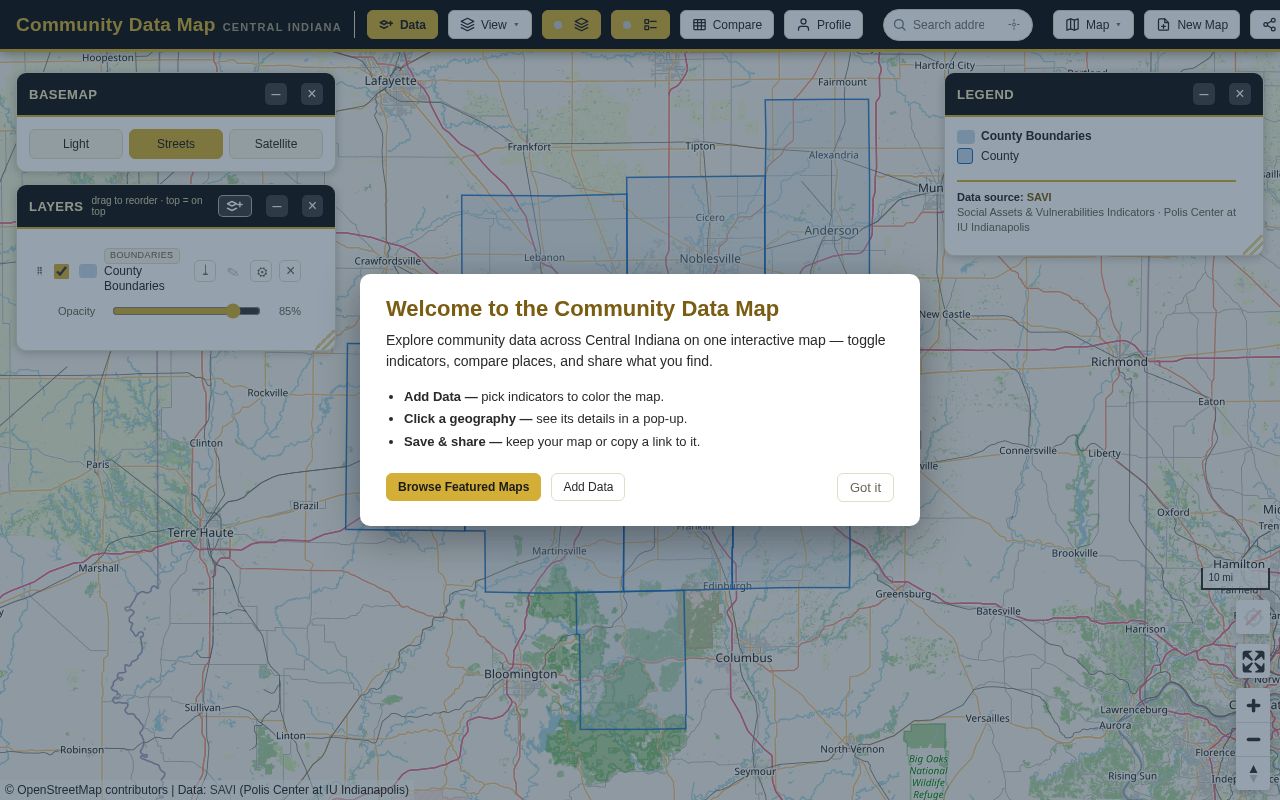Create a New Map
The width and height of the screenshot is (1280, 800).
(x=1192, y=25)
